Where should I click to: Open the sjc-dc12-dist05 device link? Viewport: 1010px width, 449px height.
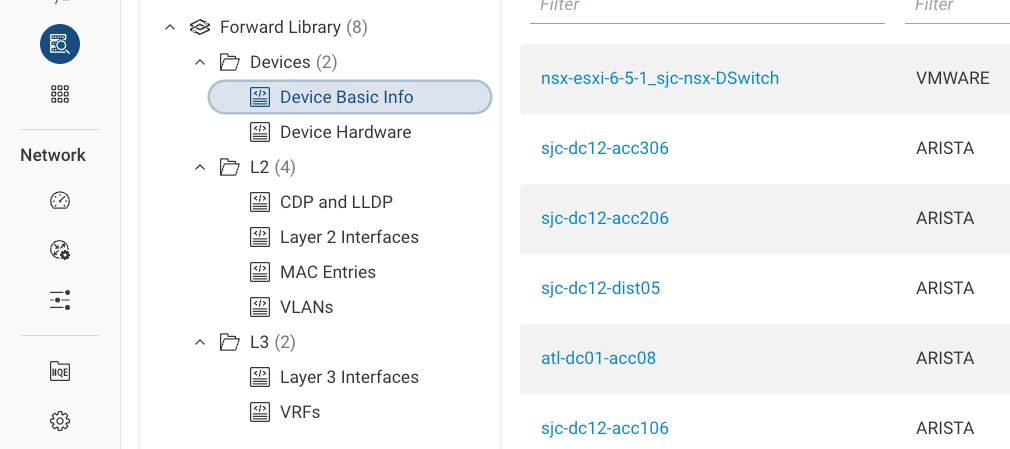tap(600, 288)
